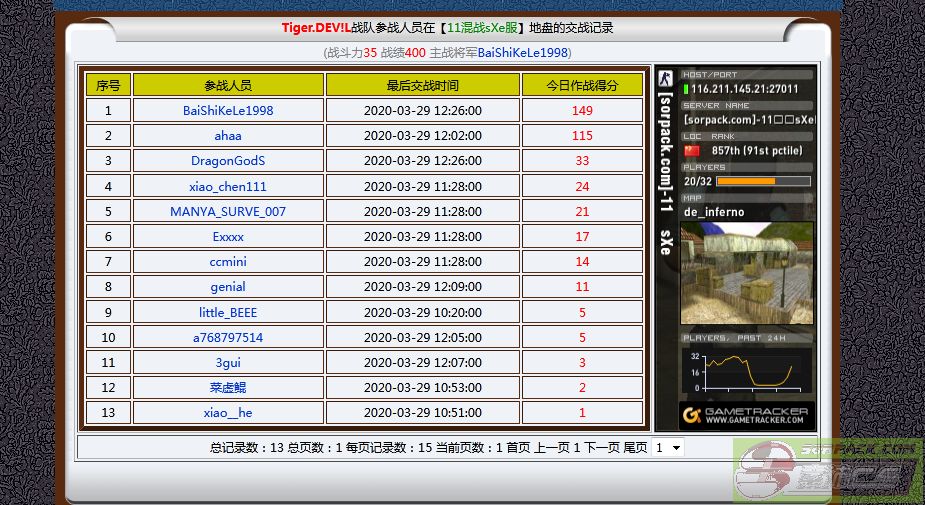The height and width of the screenshot is (505, 925).
Task: Click the green server status indicator
Action: click(685, 89)
